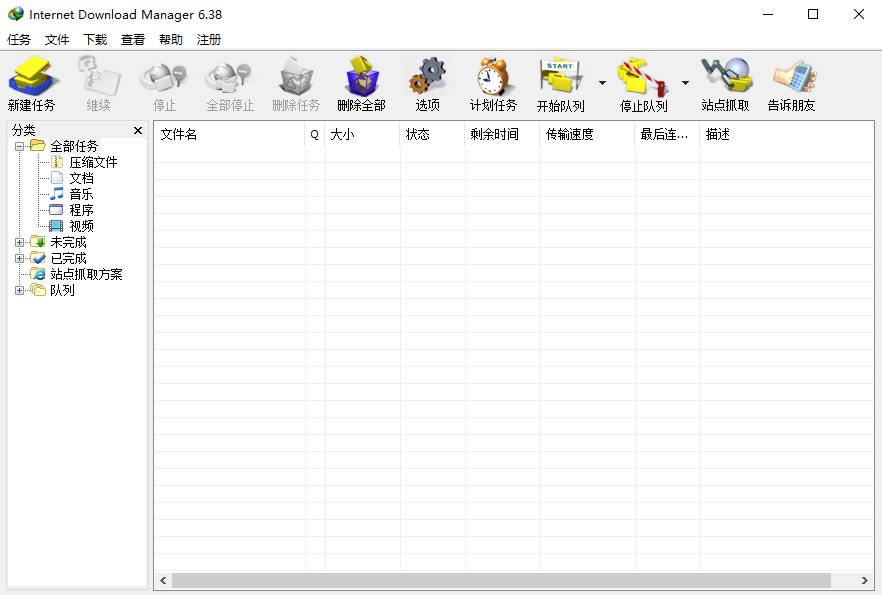Screen dimensions: 882x595
Task: Select the 未完成 unfinished folder
Action: [x=69, y=242]
